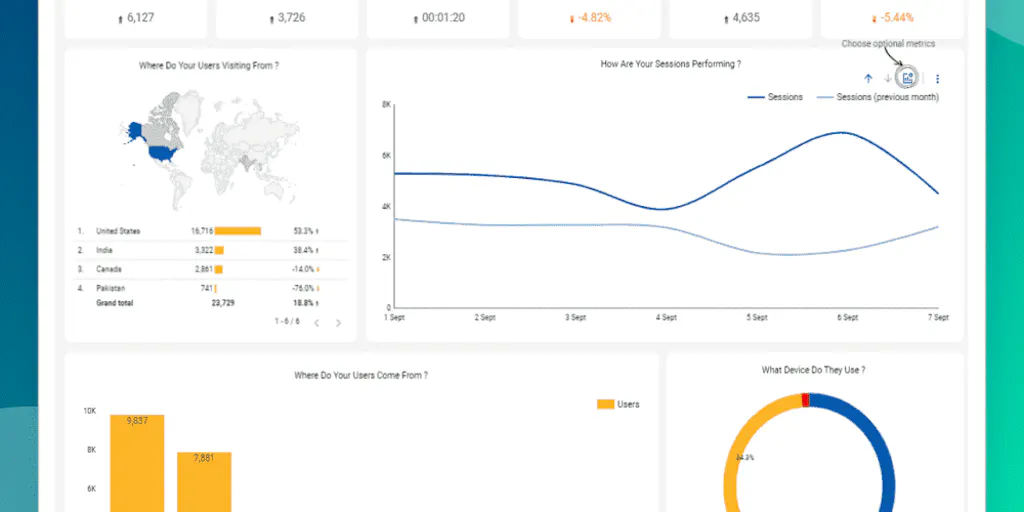Screen dimensions: 1024x512
Task: Open the three-dot more options menu
Action: tap(938, 79)
